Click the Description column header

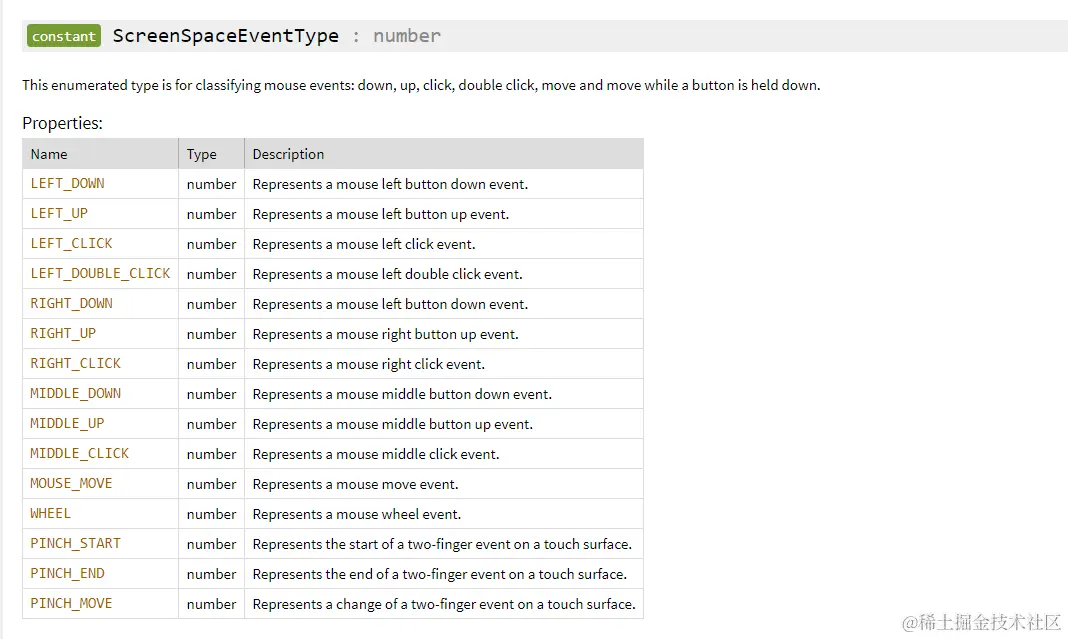288,154
